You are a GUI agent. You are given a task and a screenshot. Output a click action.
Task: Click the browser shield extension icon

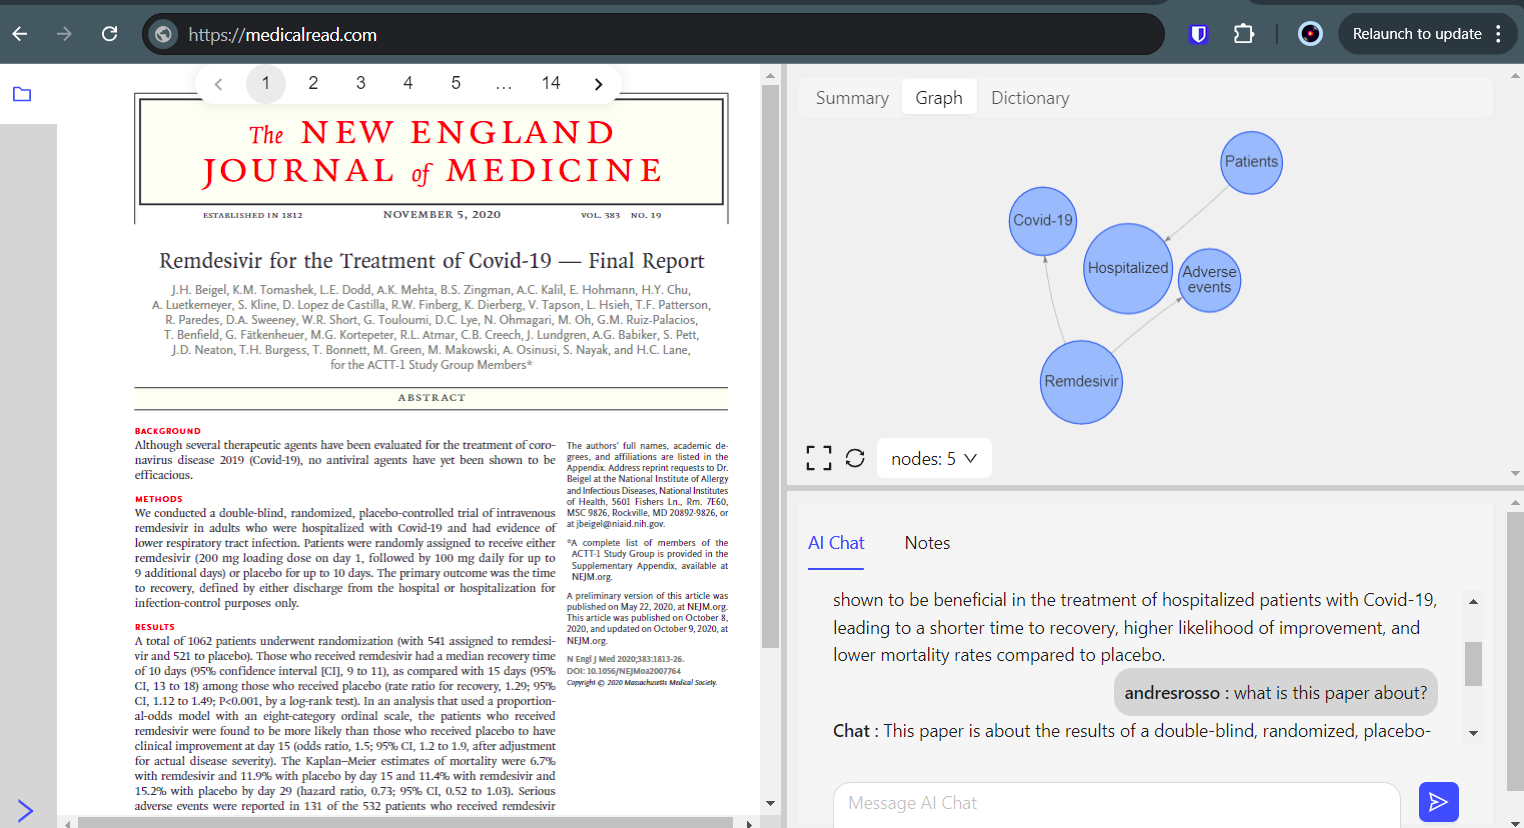coord(1197,33)
